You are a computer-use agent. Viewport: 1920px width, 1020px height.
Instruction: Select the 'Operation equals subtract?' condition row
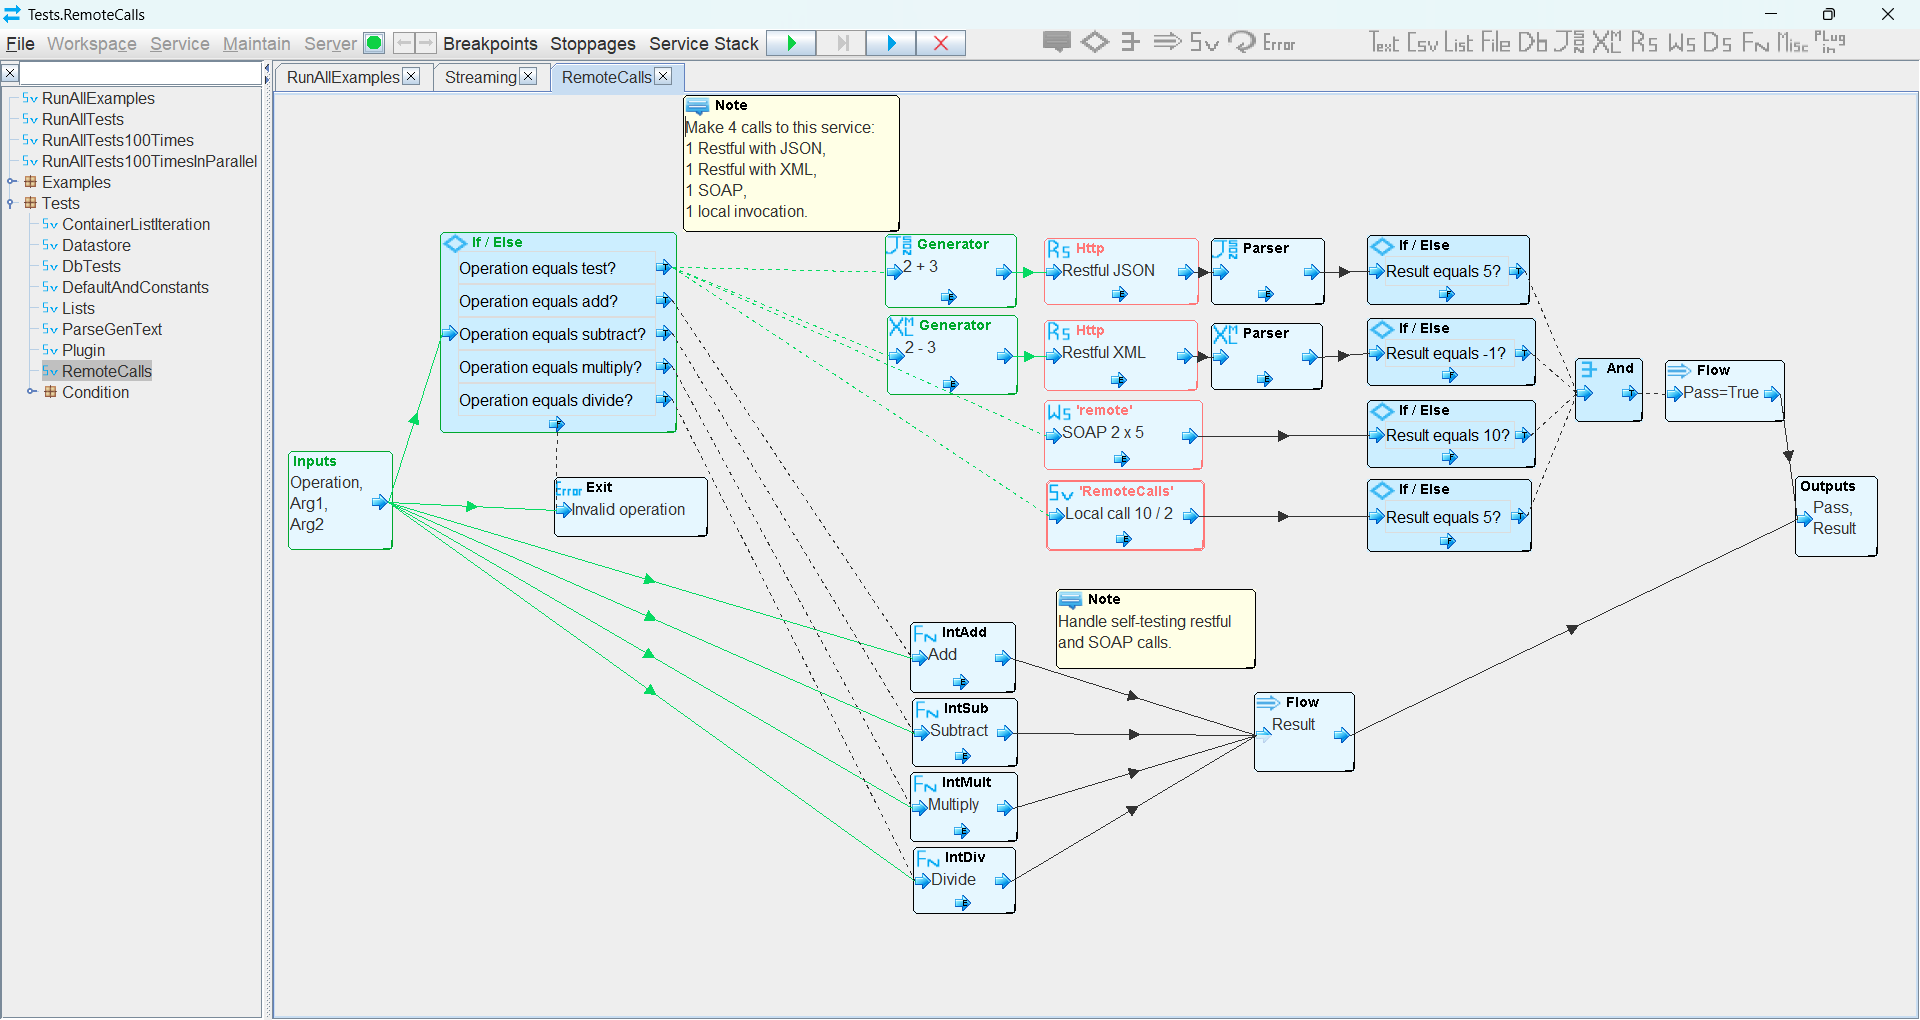click(557, 334)
